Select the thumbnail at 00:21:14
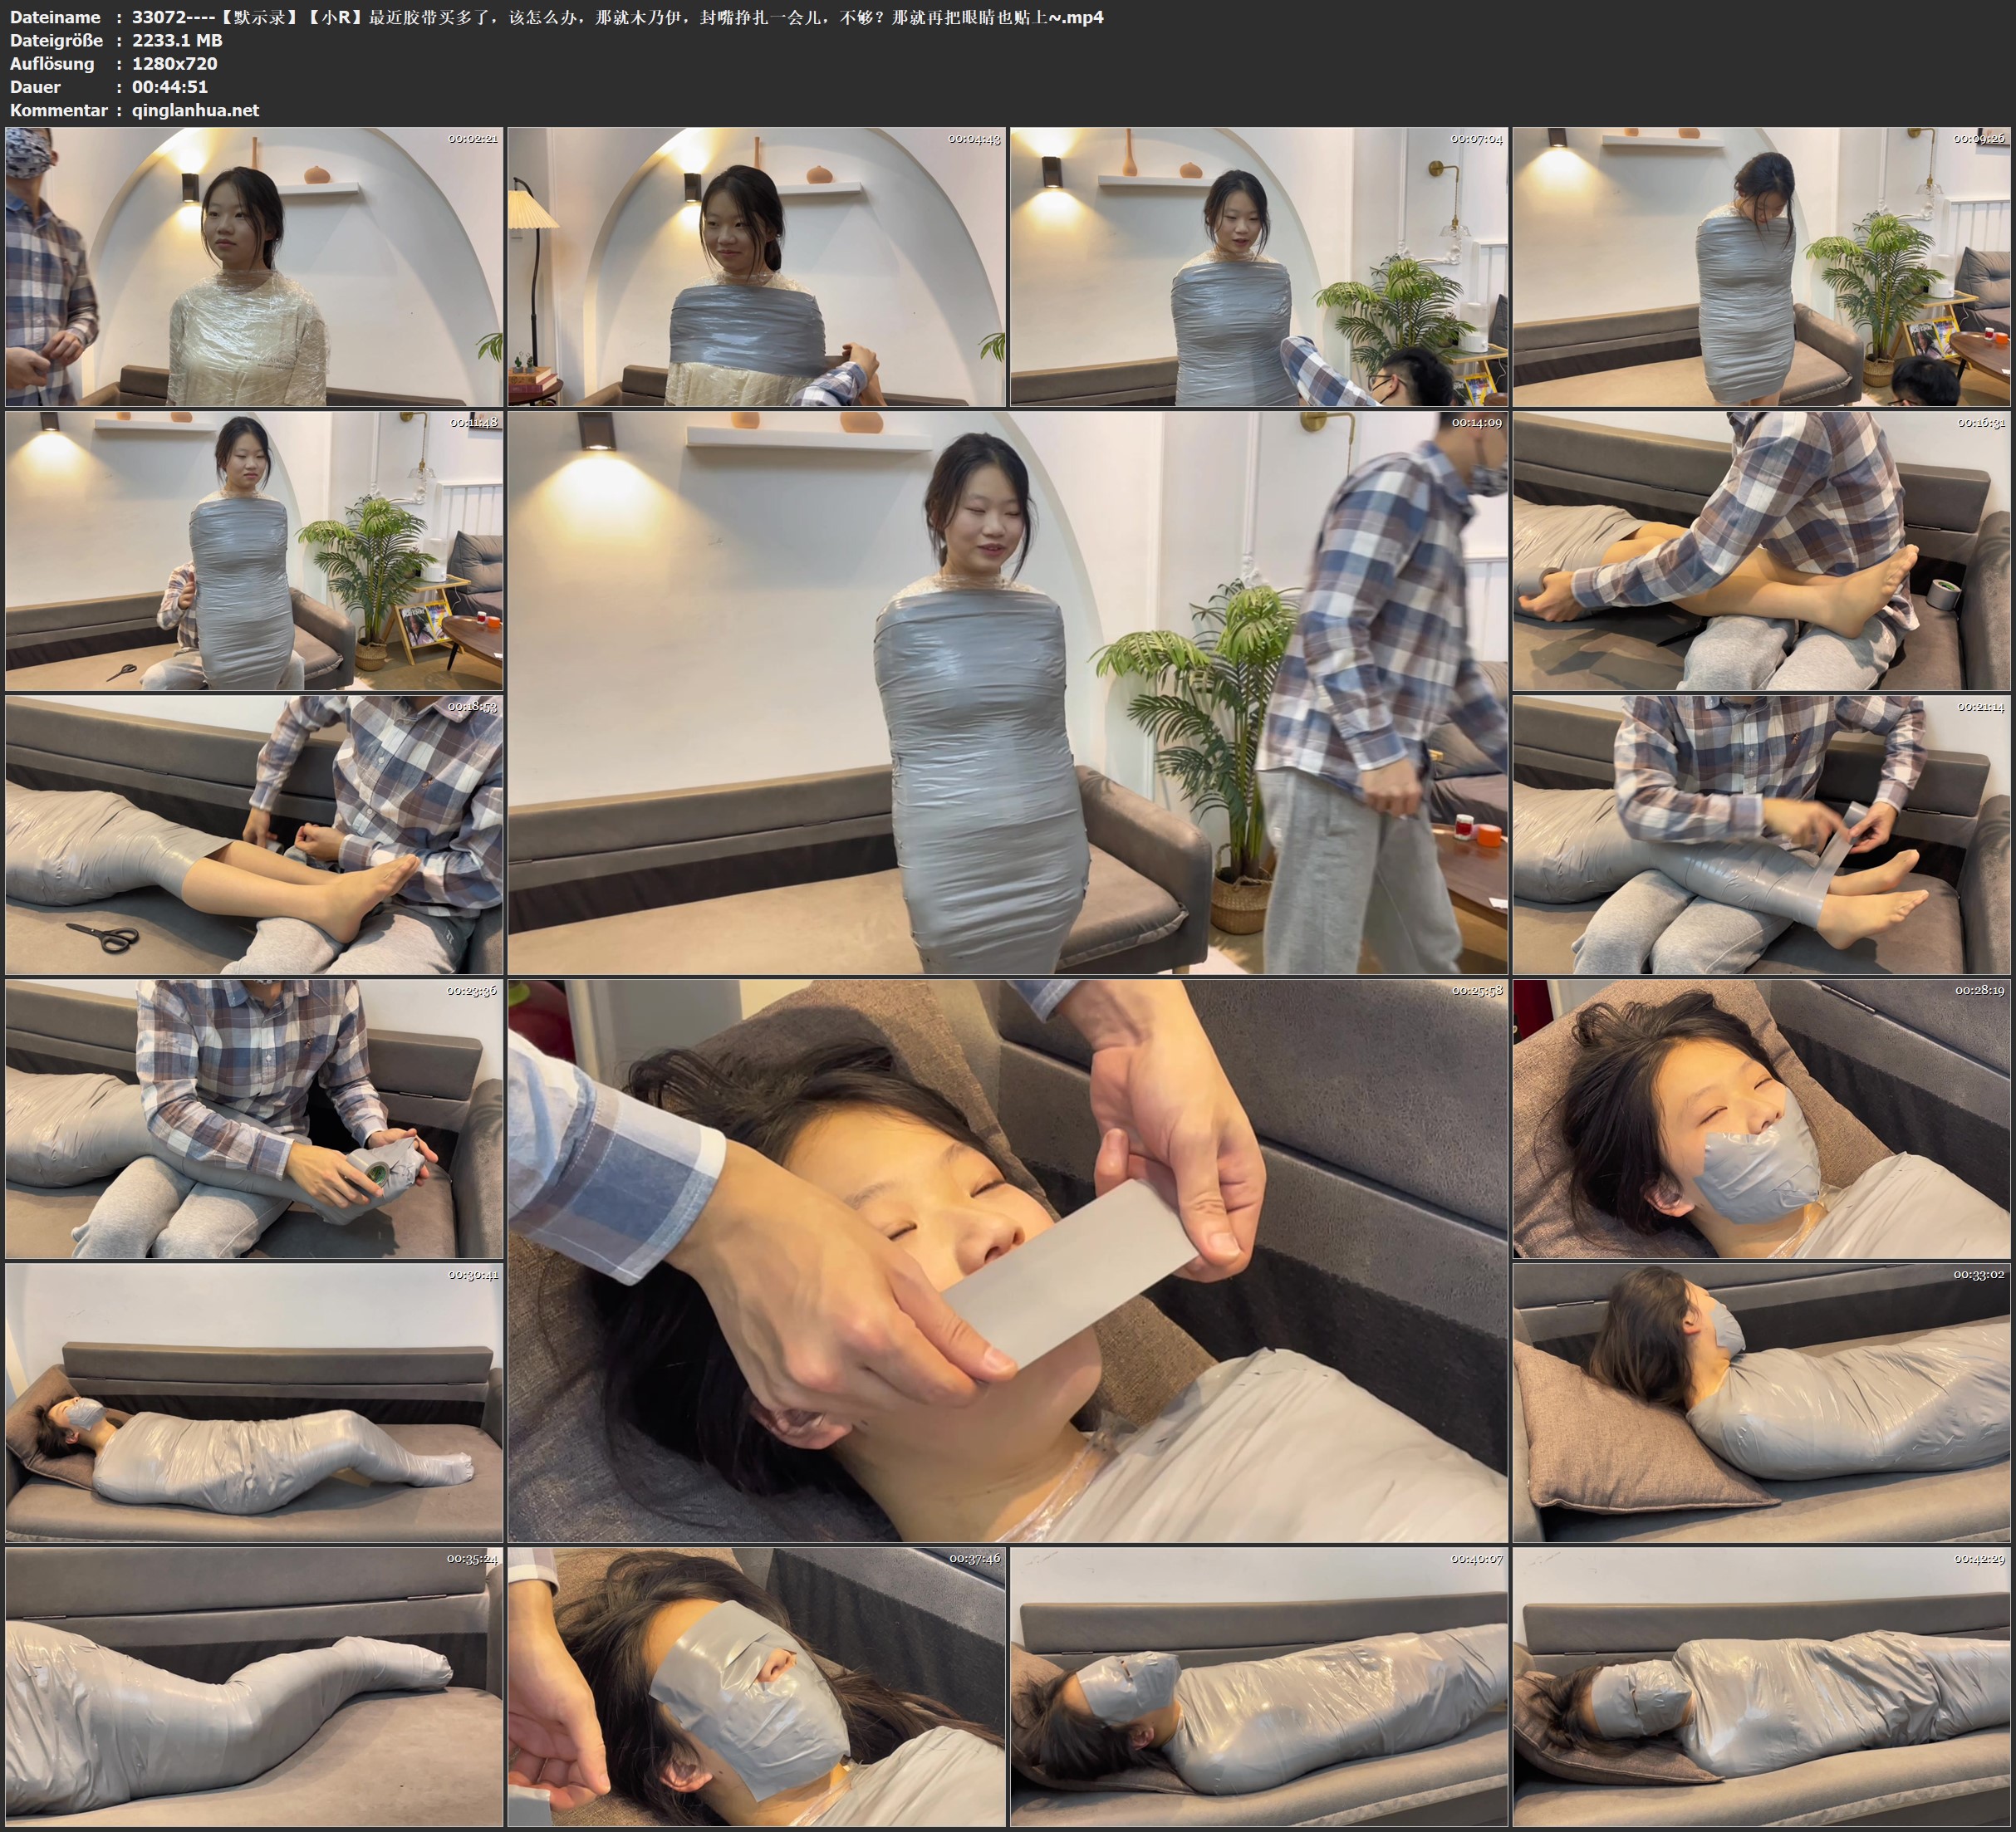Screen dimensions: 2016x1832 pos(1761,834)
